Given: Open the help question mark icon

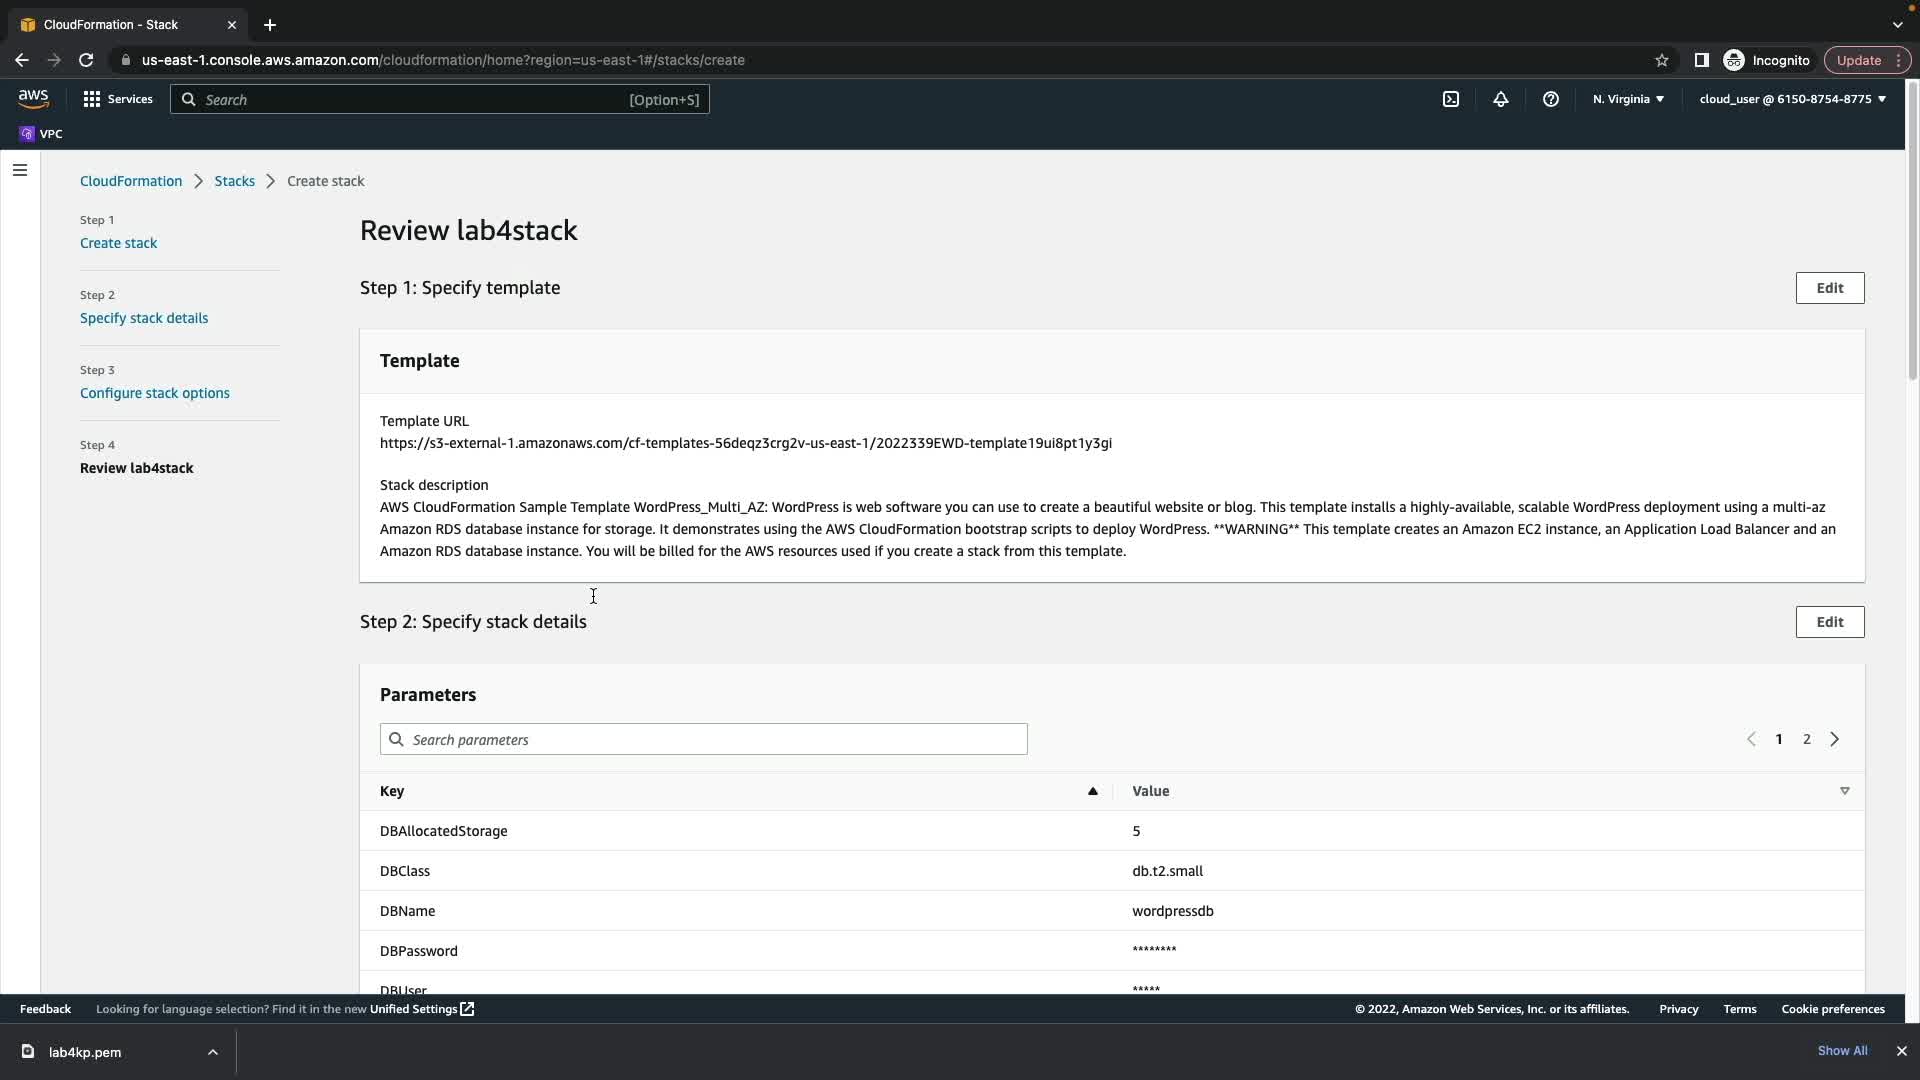Looking at the screenshot, I should pyautogui.click(x=1551, y=99).
